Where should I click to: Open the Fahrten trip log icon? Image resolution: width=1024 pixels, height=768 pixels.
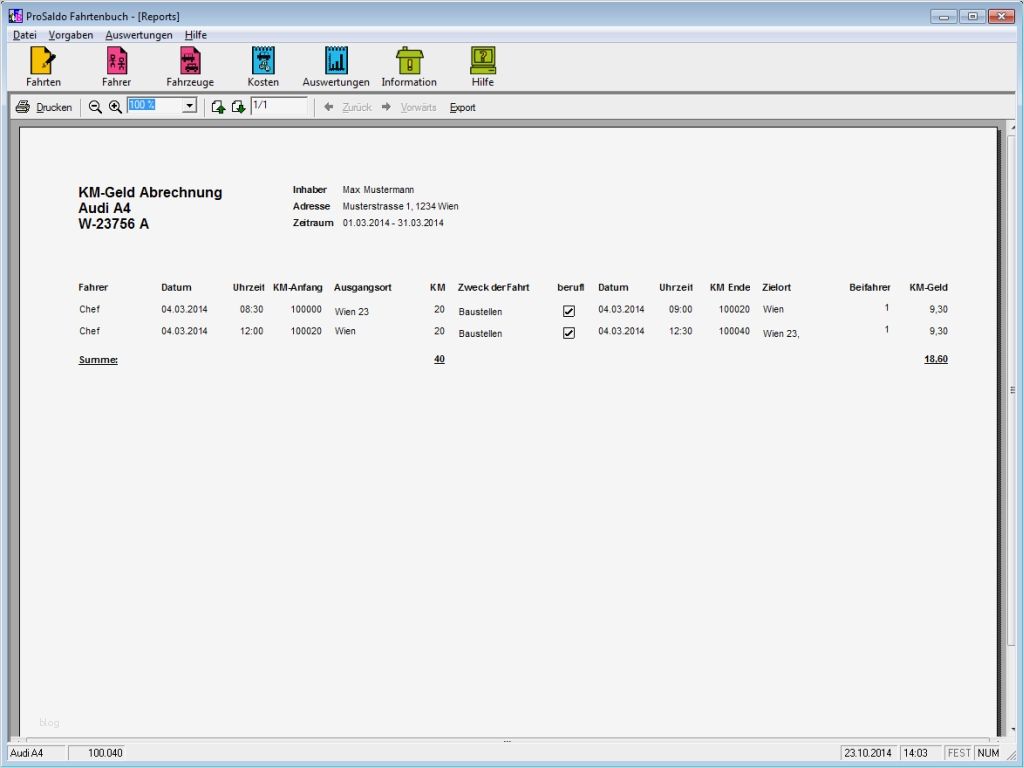[x=43, y=60]
